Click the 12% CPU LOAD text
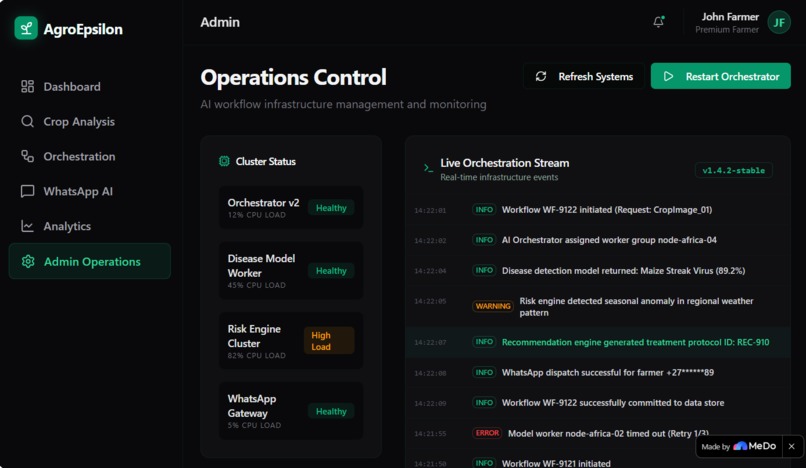Screen dimensions: 806x468 click(257, 215)
